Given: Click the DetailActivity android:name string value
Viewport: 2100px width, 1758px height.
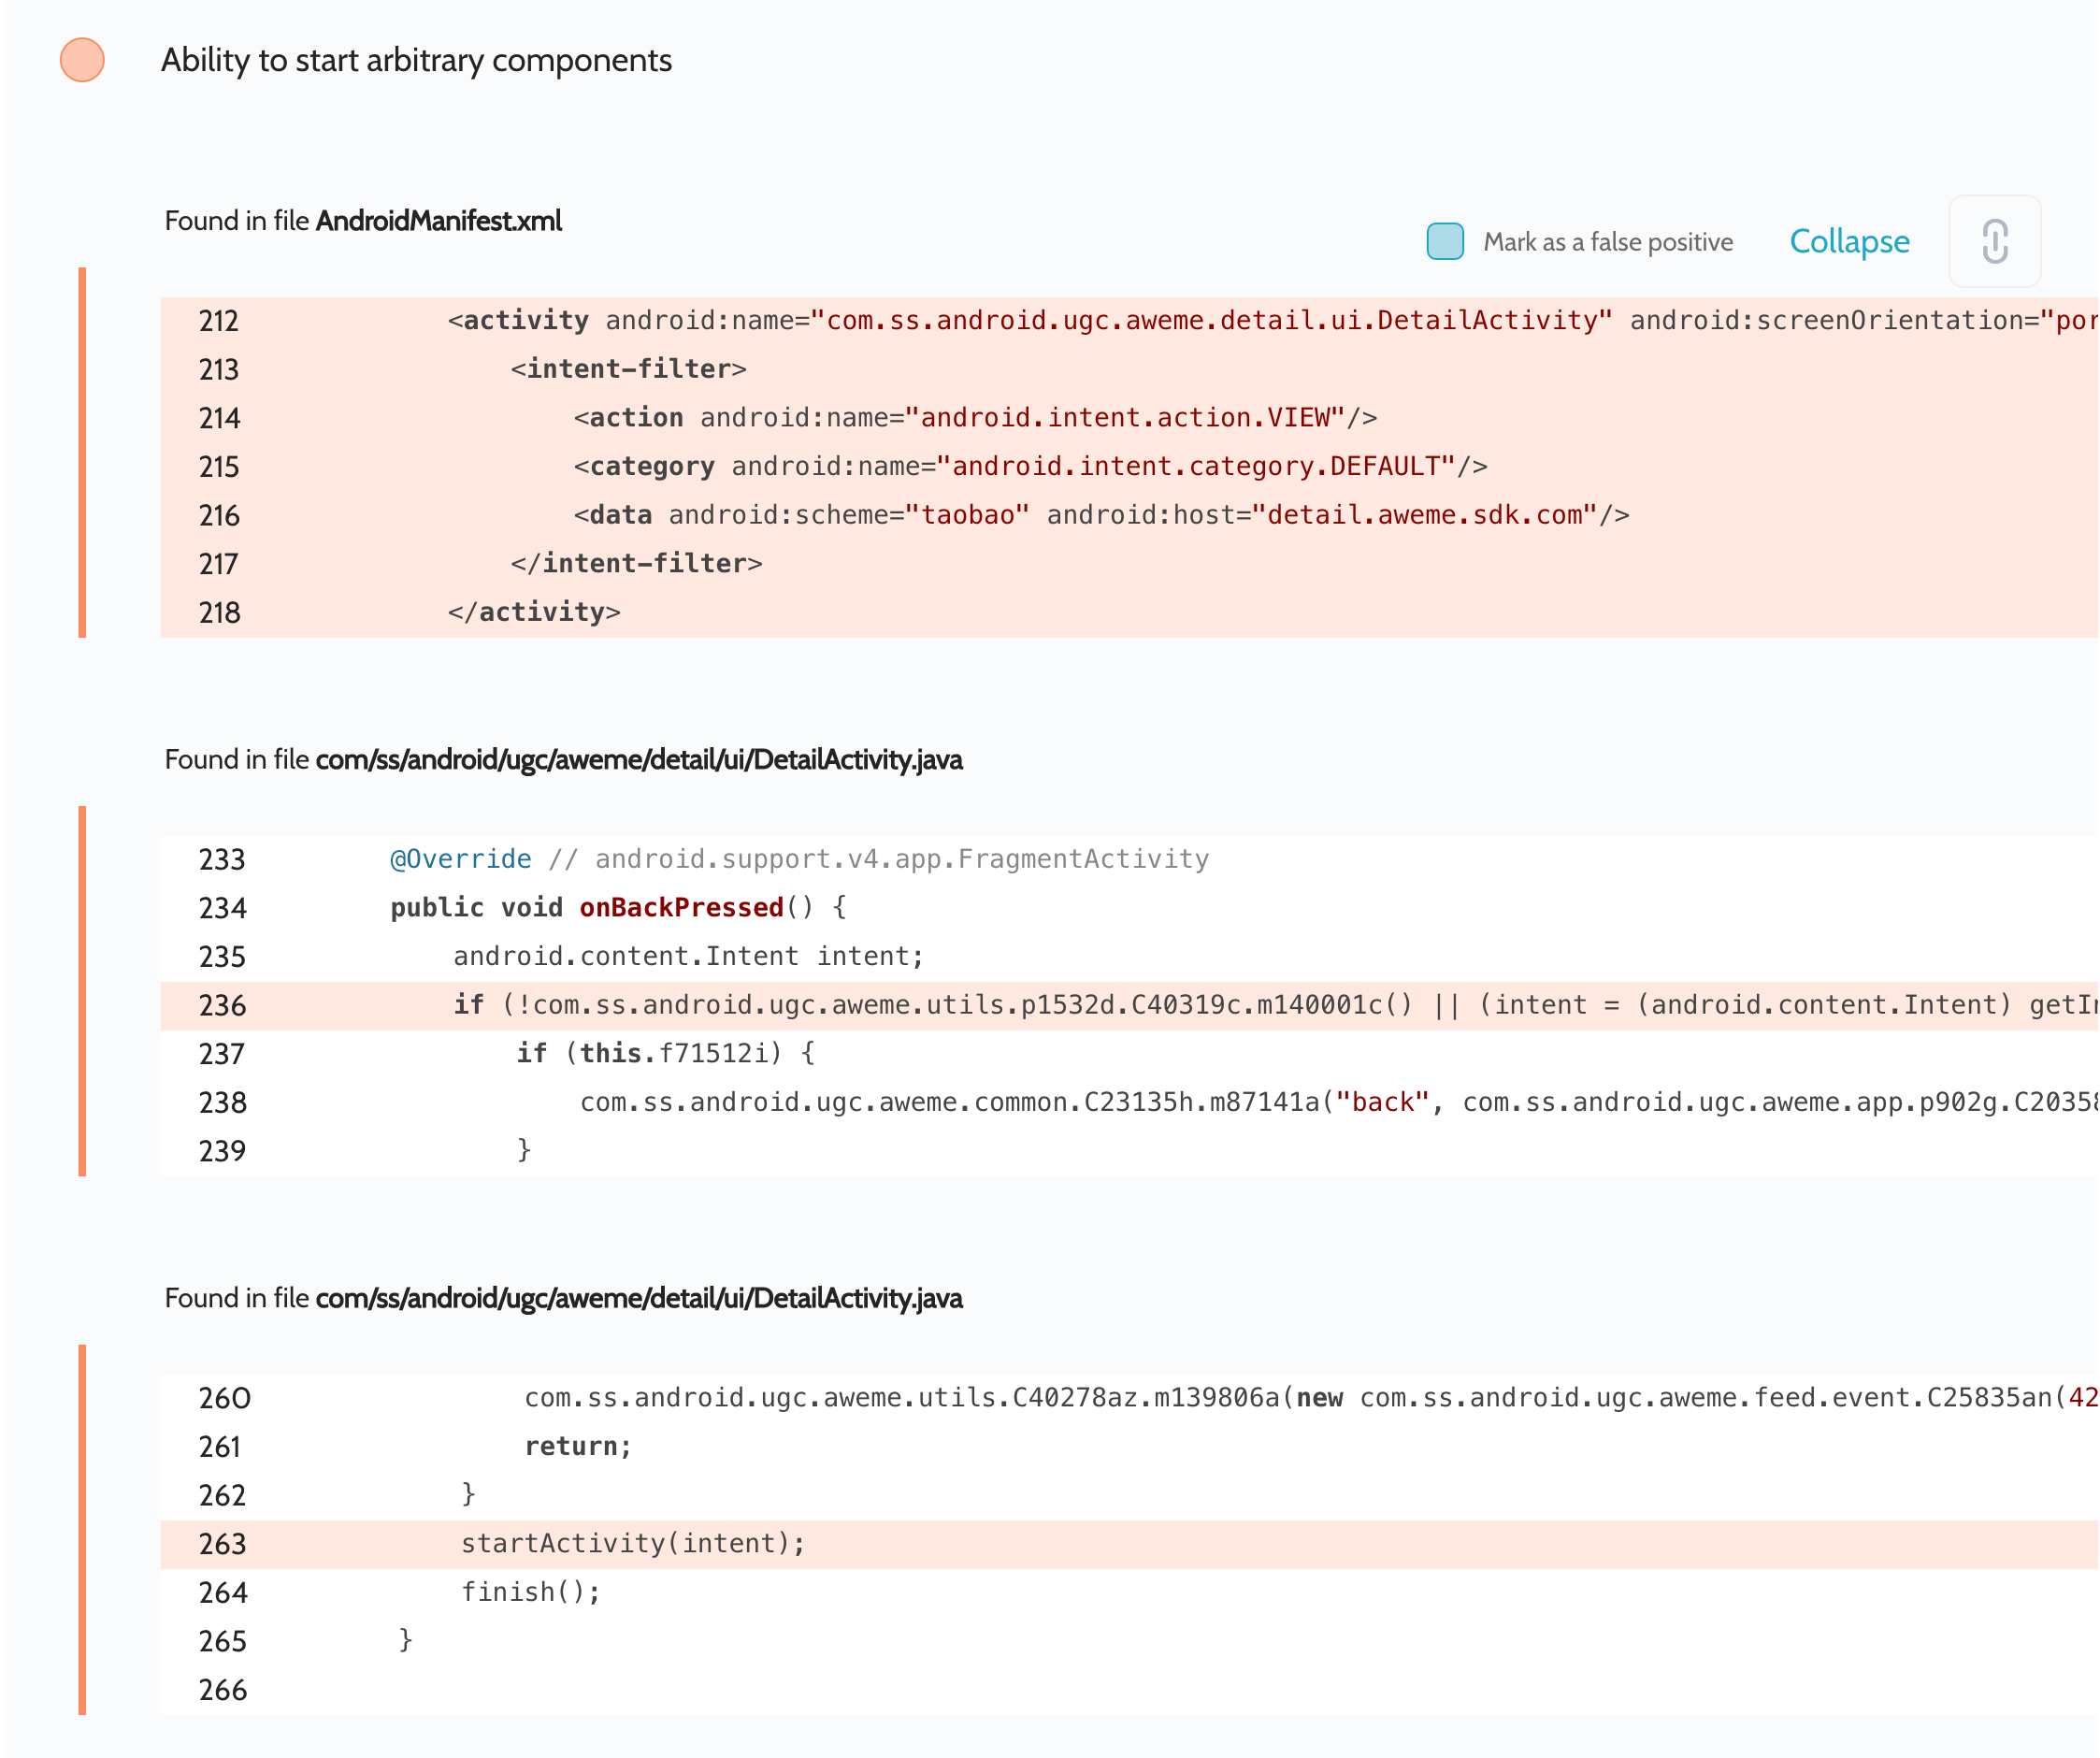Looking at the screenshot, I should 1210,320.
